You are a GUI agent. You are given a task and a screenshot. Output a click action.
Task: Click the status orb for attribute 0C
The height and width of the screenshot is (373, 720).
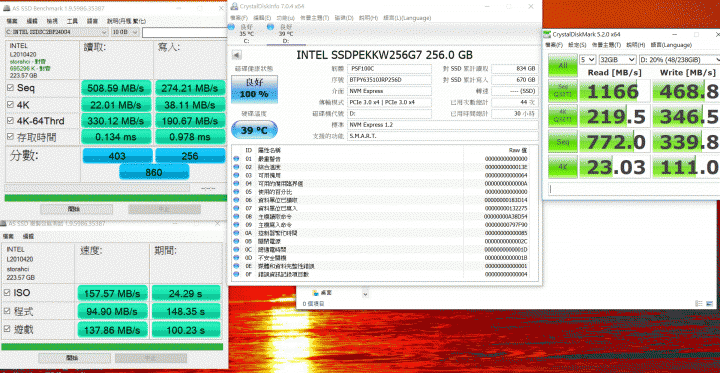click(x=236, y=249)
